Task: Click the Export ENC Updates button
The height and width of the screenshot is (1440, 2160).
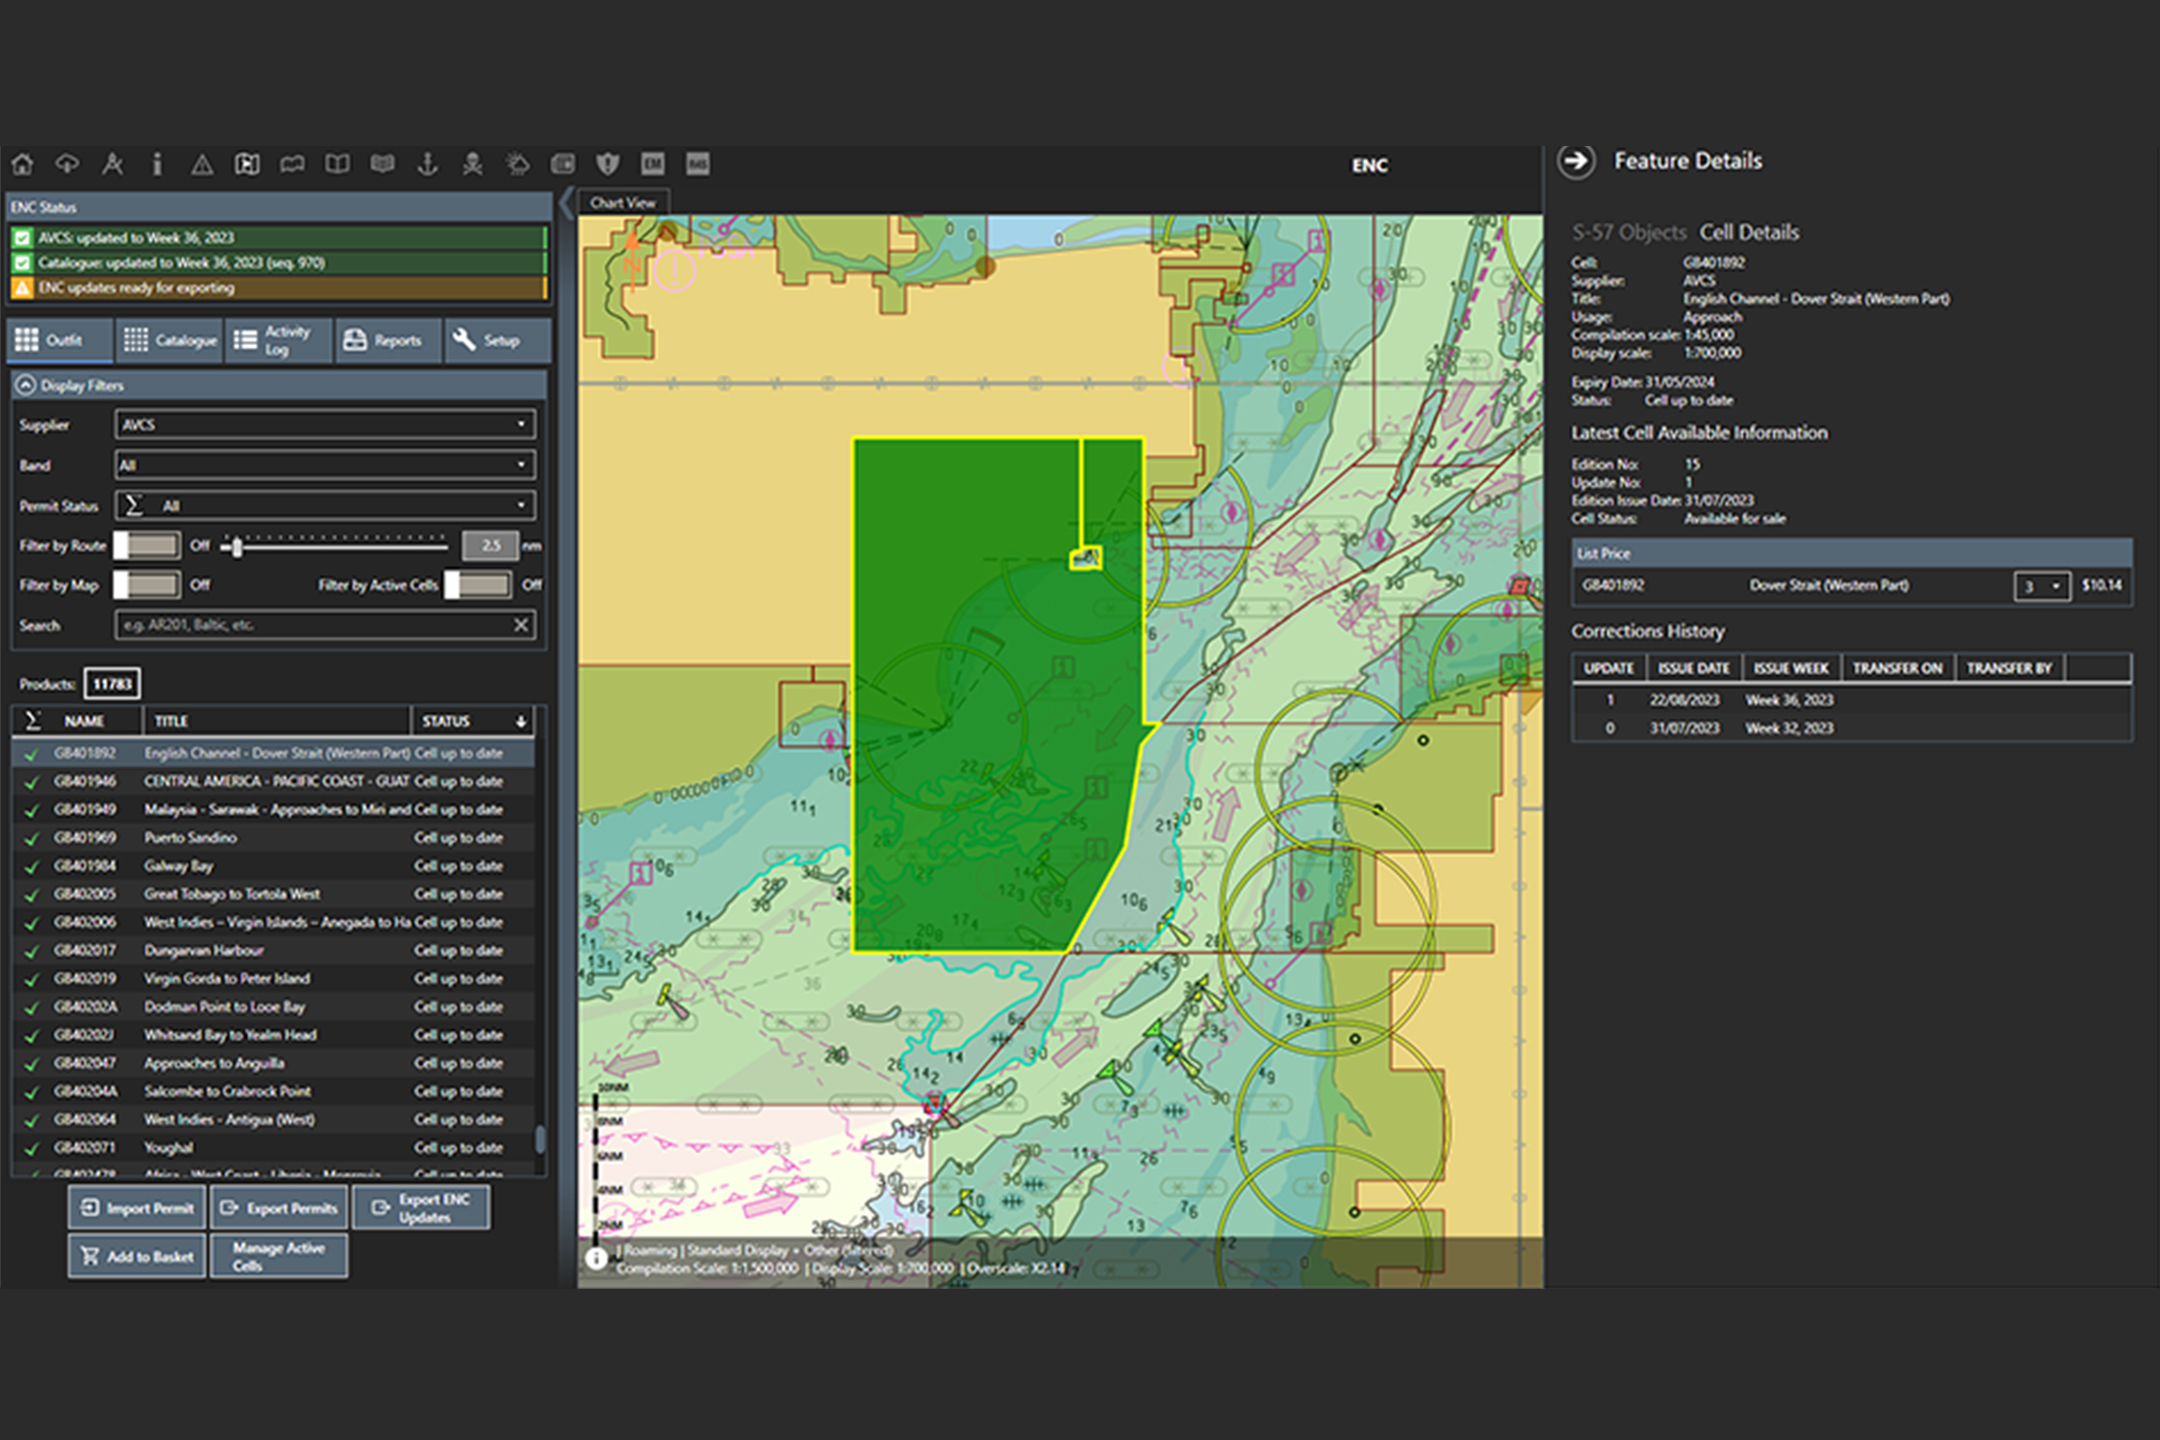Action: pos(421,1208)
